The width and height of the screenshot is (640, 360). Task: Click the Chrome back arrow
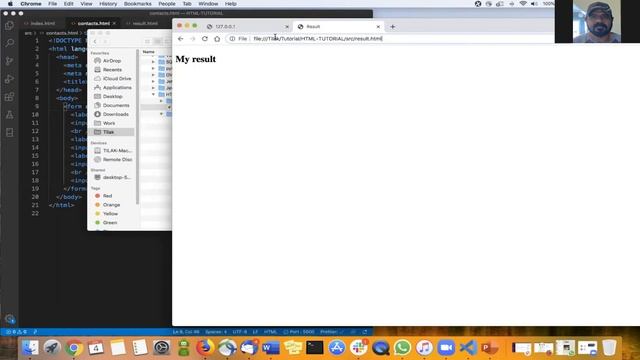pos(180,38)
